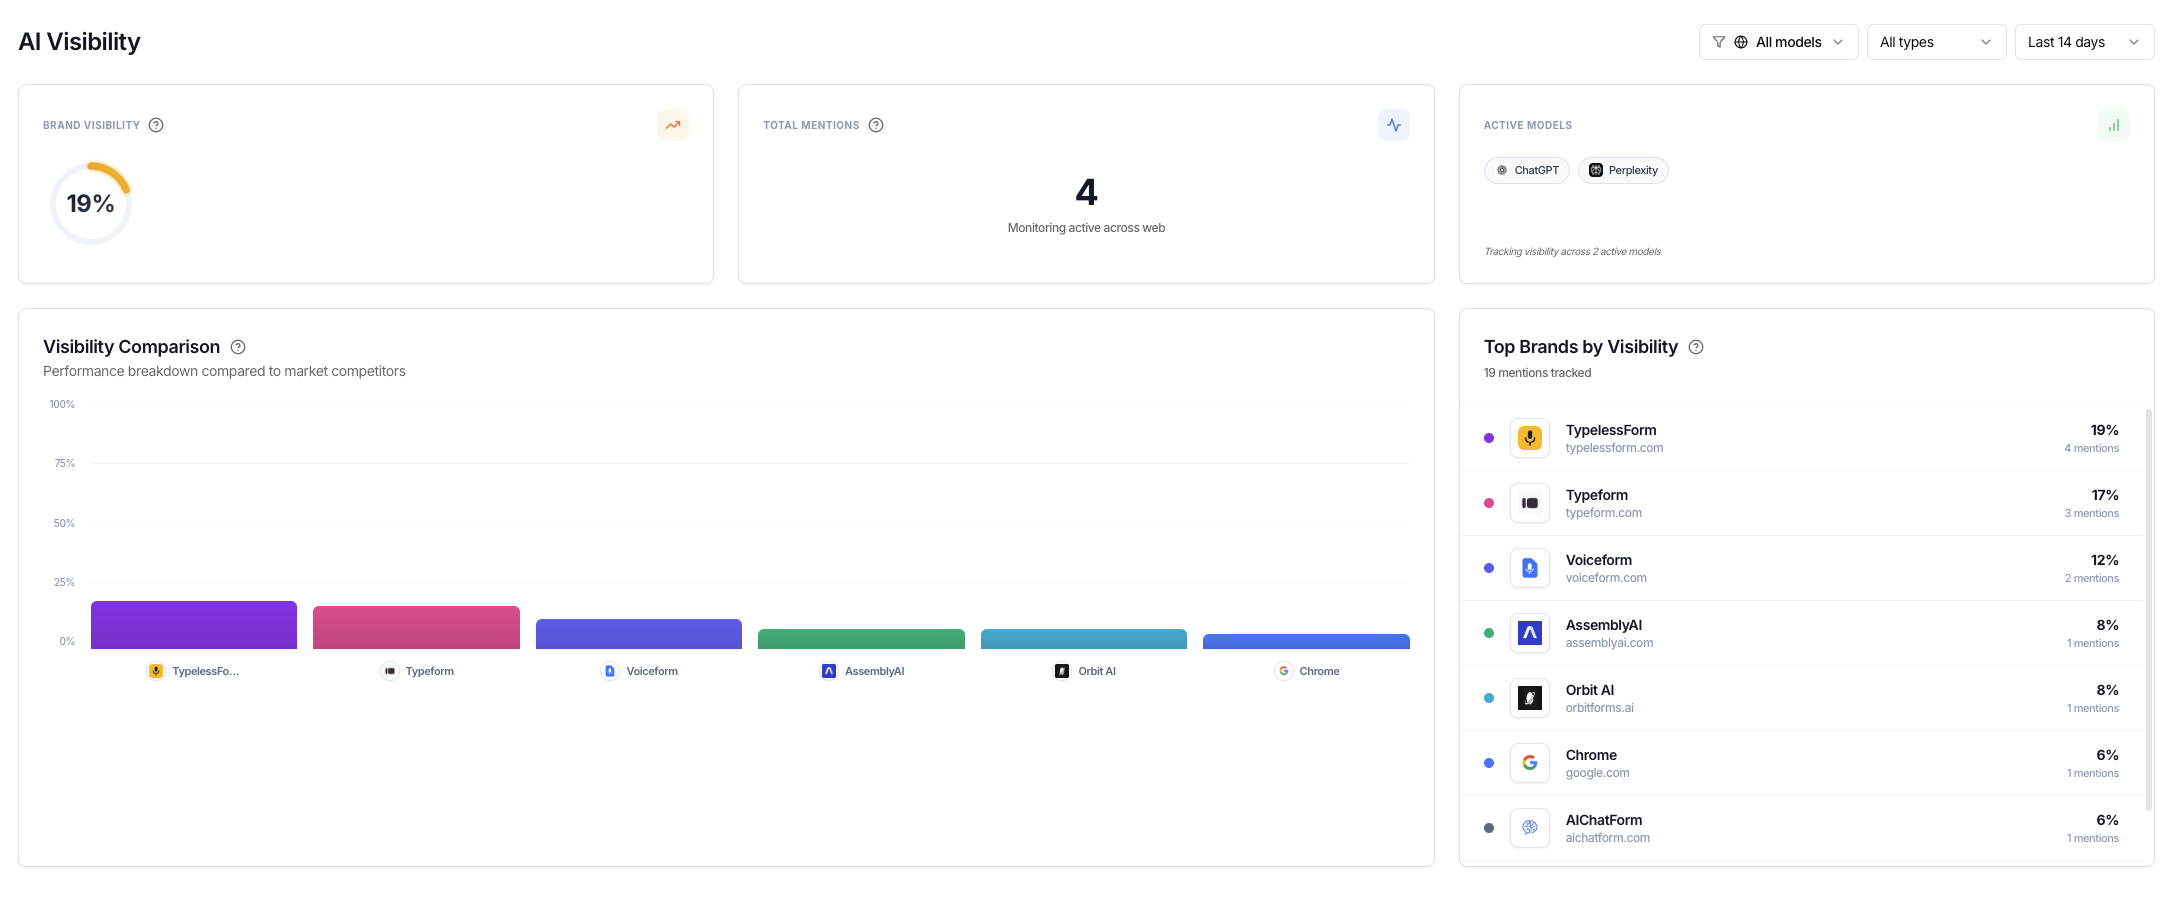The height and width of the screenshot is (907, 2168).
Task: Click TypelessForm logo in Top Brands list
Action: click(1530, 438)
